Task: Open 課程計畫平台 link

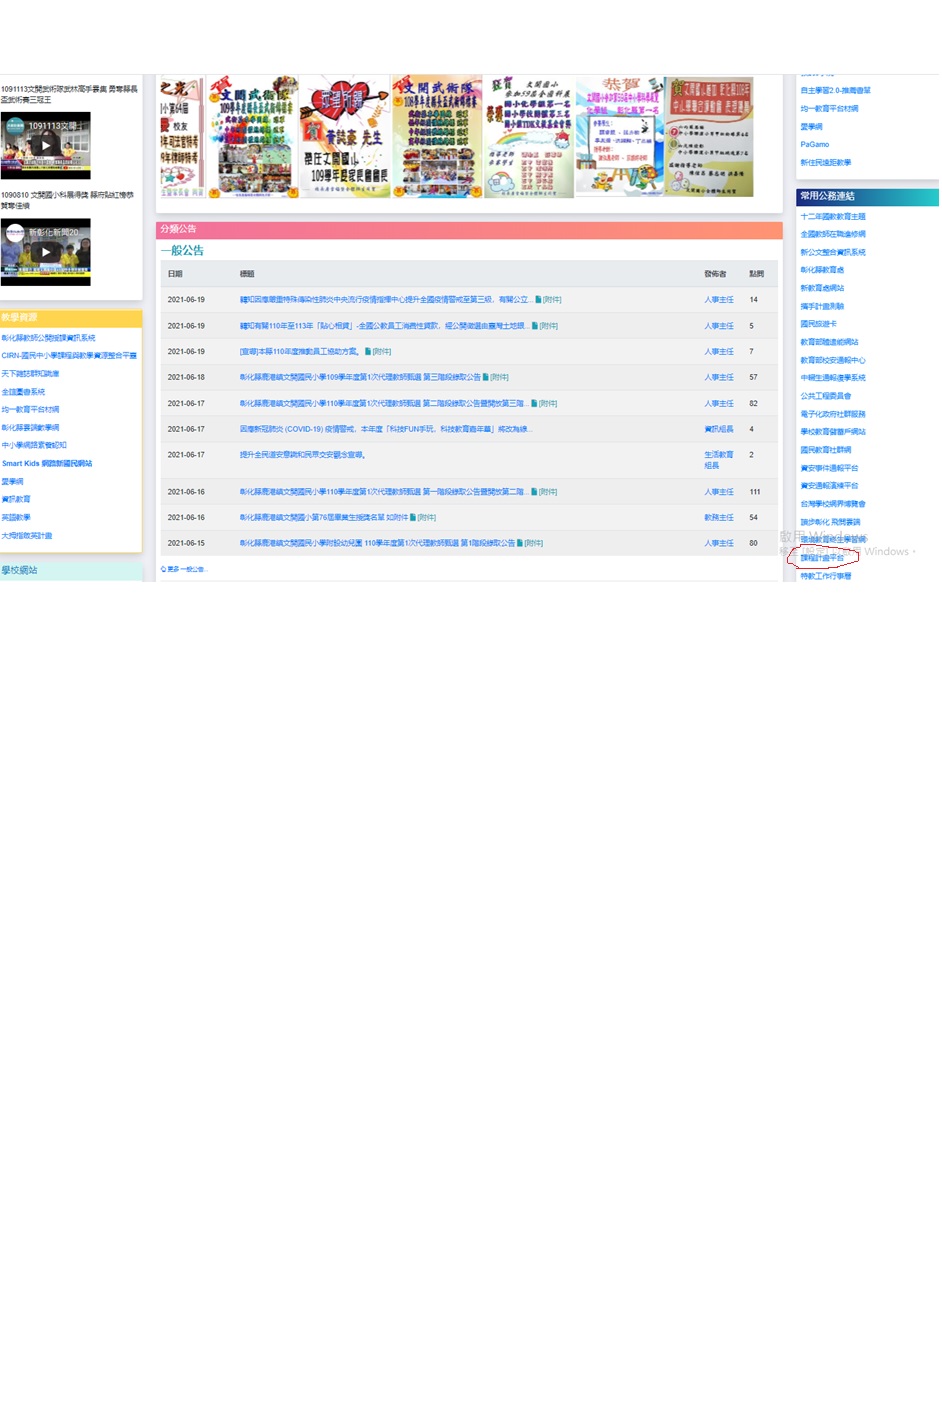Action: 822,559
